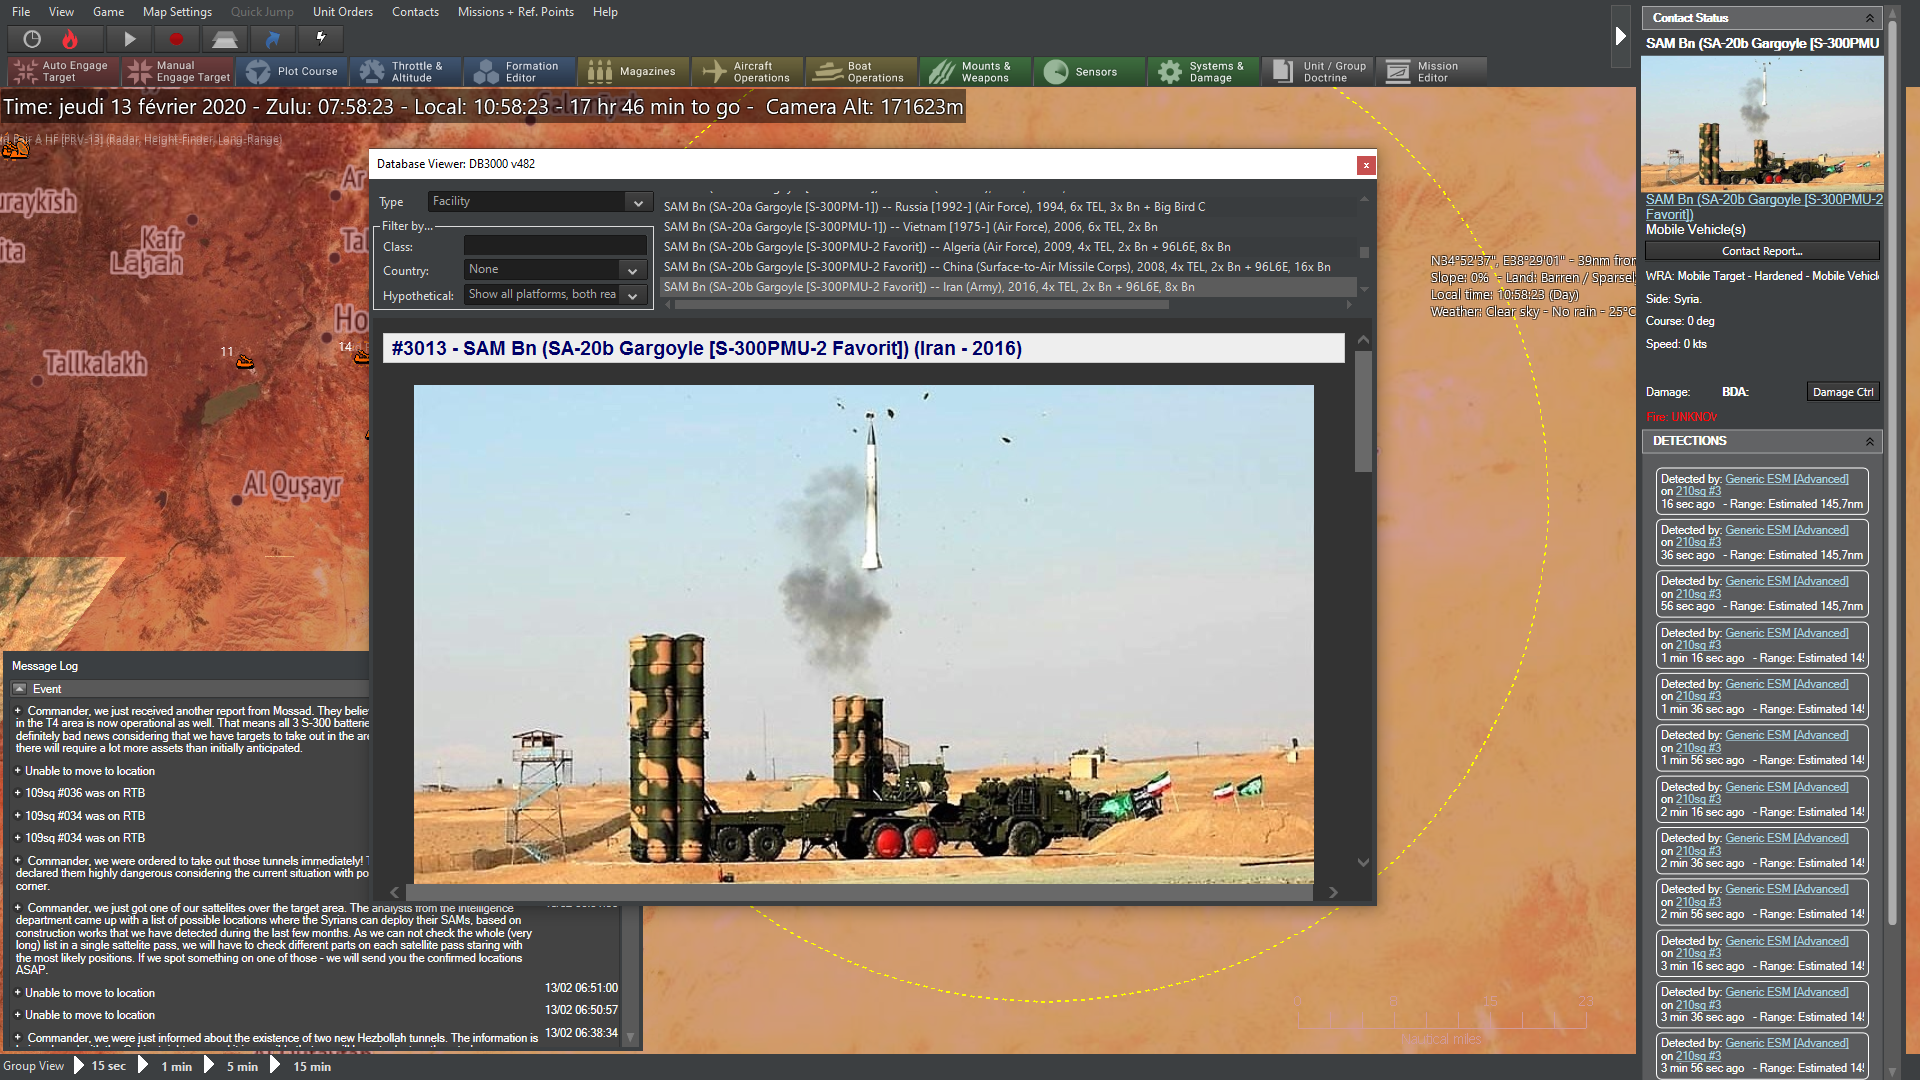Open 210sq #3 link in the 36 sec ago detection
1920x1080 pixels.
[x=1698, y=542]
